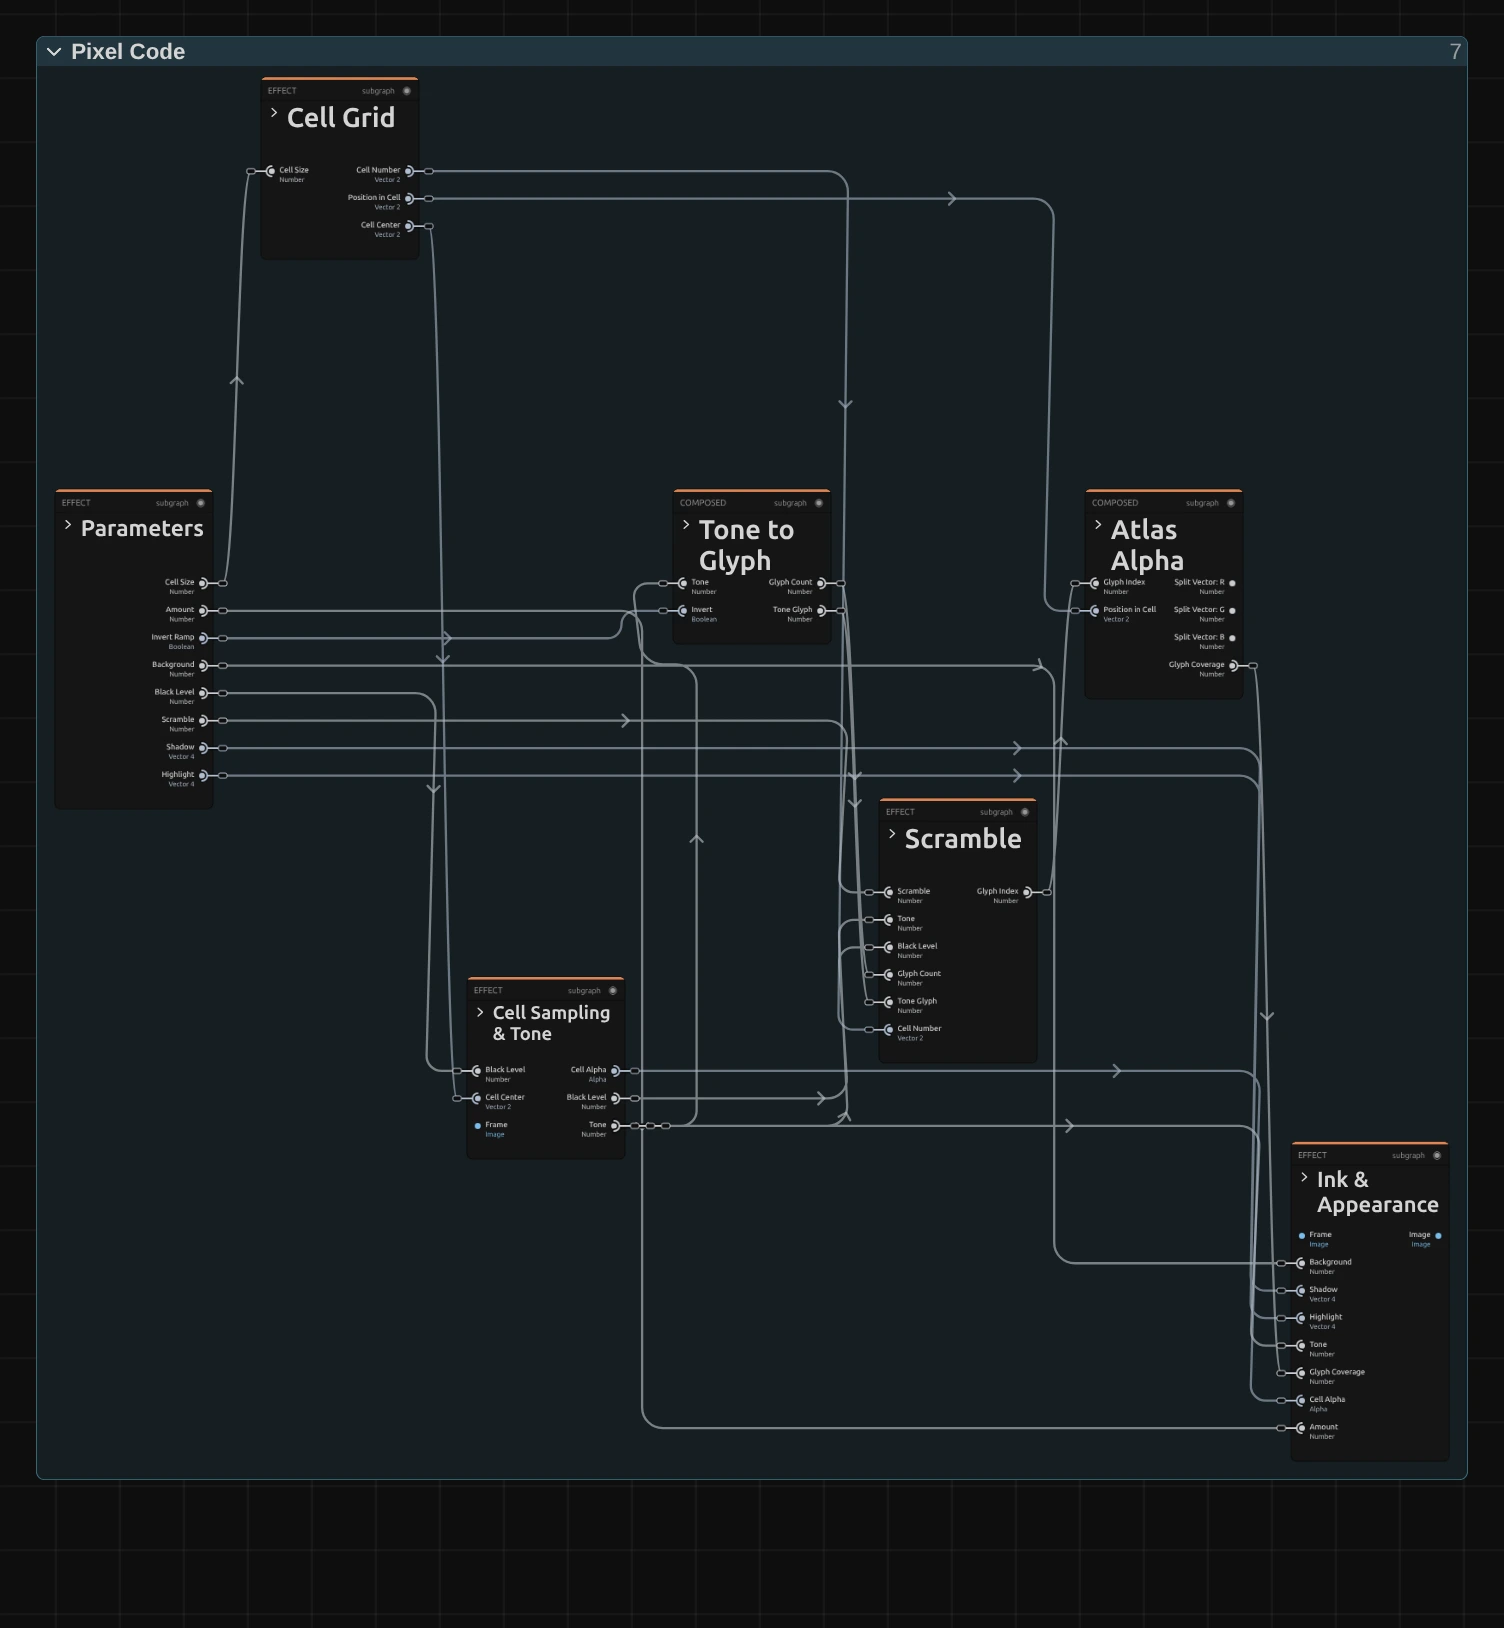The width and height of the screenshot is (1504, 1628).
Task: Expand the Tone to Glyph node
Action: (686, 525)
